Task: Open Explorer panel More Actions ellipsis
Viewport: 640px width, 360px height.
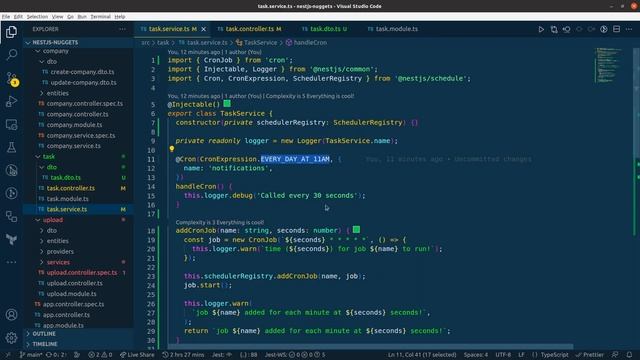Action: coord(122,29)
